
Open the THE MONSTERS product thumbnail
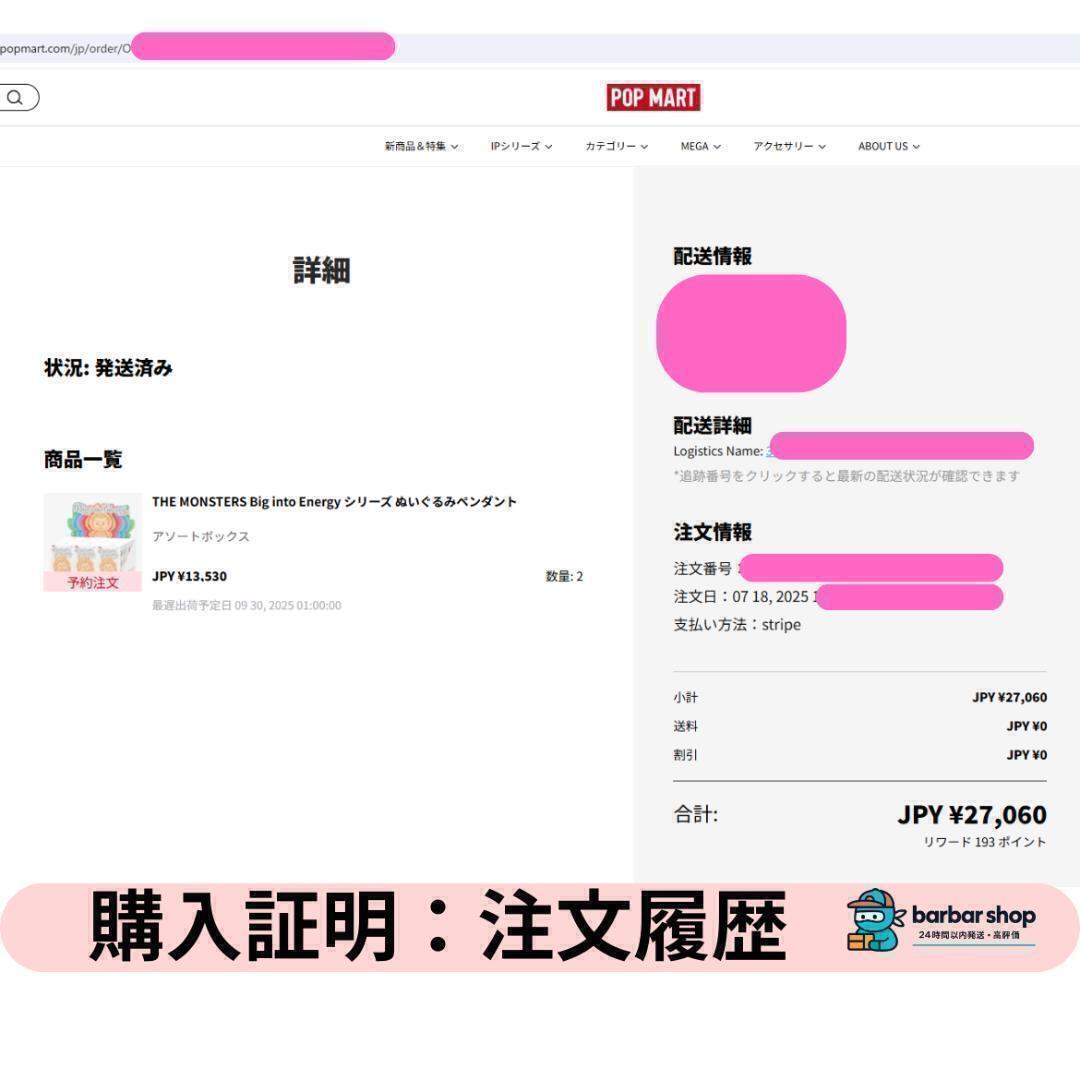click(x=92, y=542)
